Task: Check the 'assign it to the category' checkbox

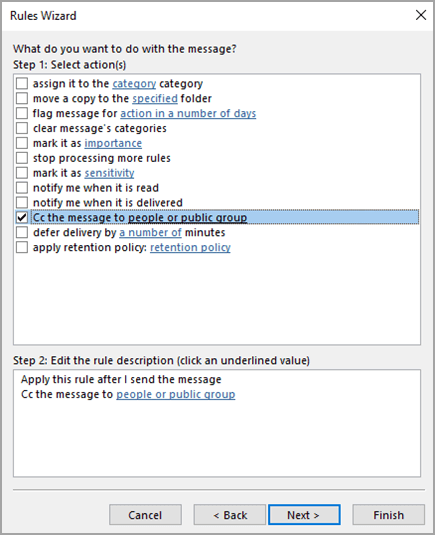Action: [x=22, y=83]
